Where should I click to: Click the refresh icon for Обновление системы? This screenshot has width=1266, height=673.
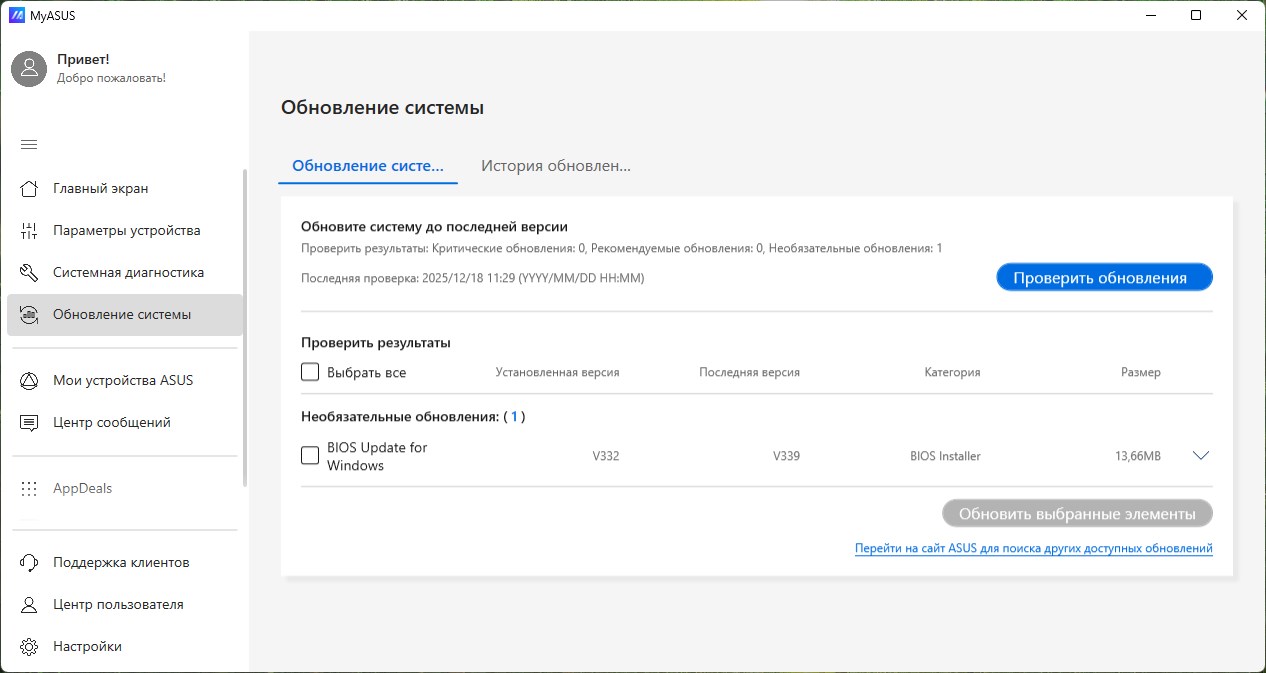[29, 314]
